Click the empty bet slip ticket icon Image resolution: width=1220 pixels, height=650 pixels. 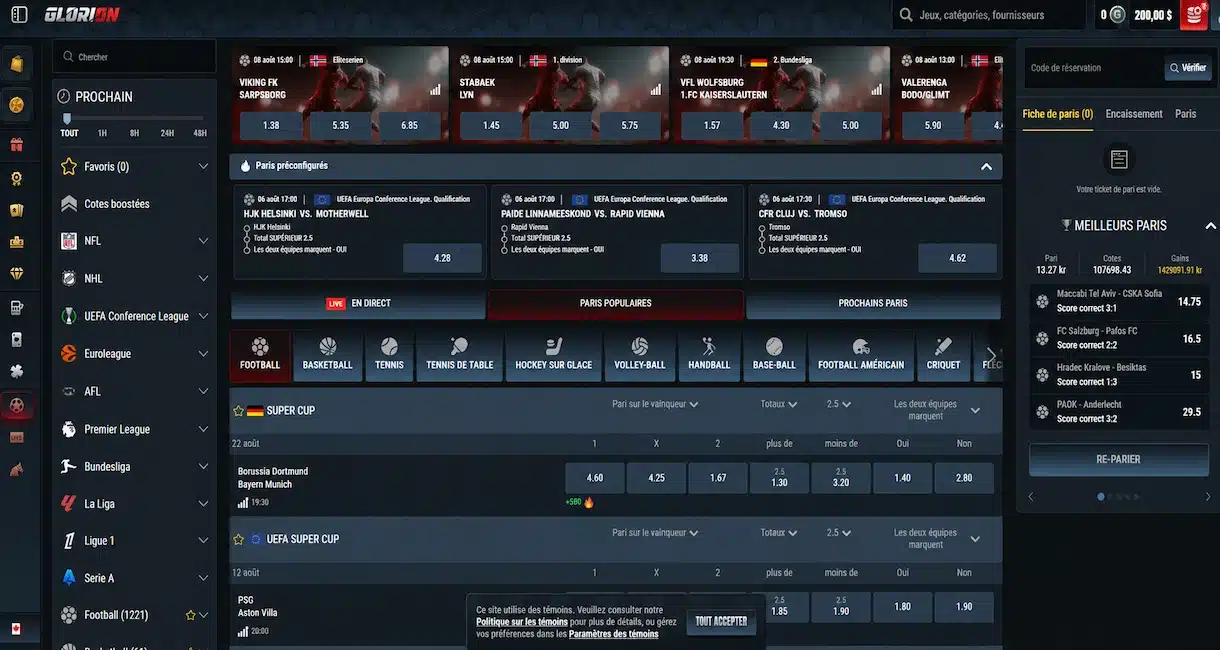click(1119, 160)
